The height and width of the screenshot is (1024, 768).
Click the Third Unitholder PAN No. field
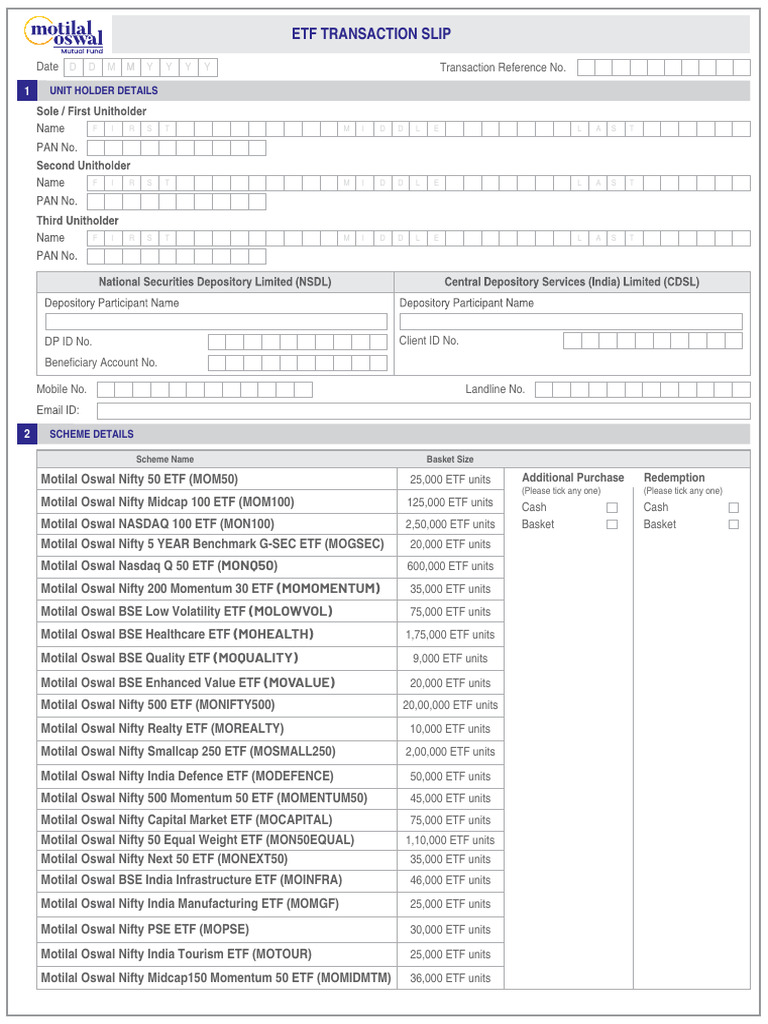point(176,256)
